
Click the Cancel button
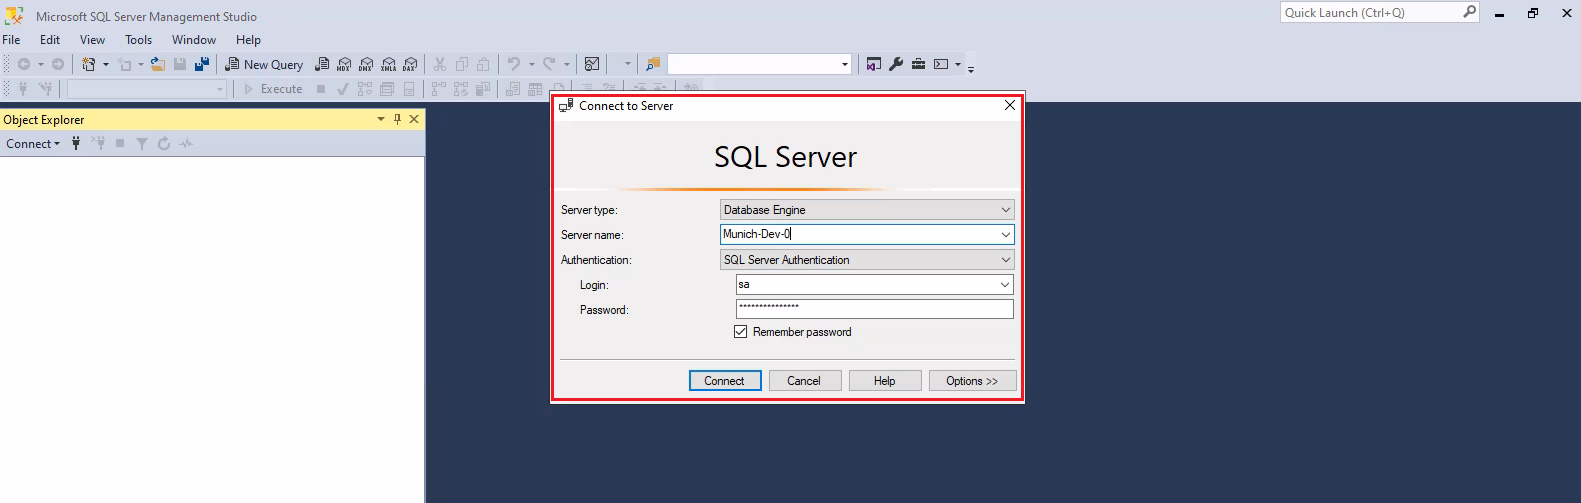(x=804, y=381)
